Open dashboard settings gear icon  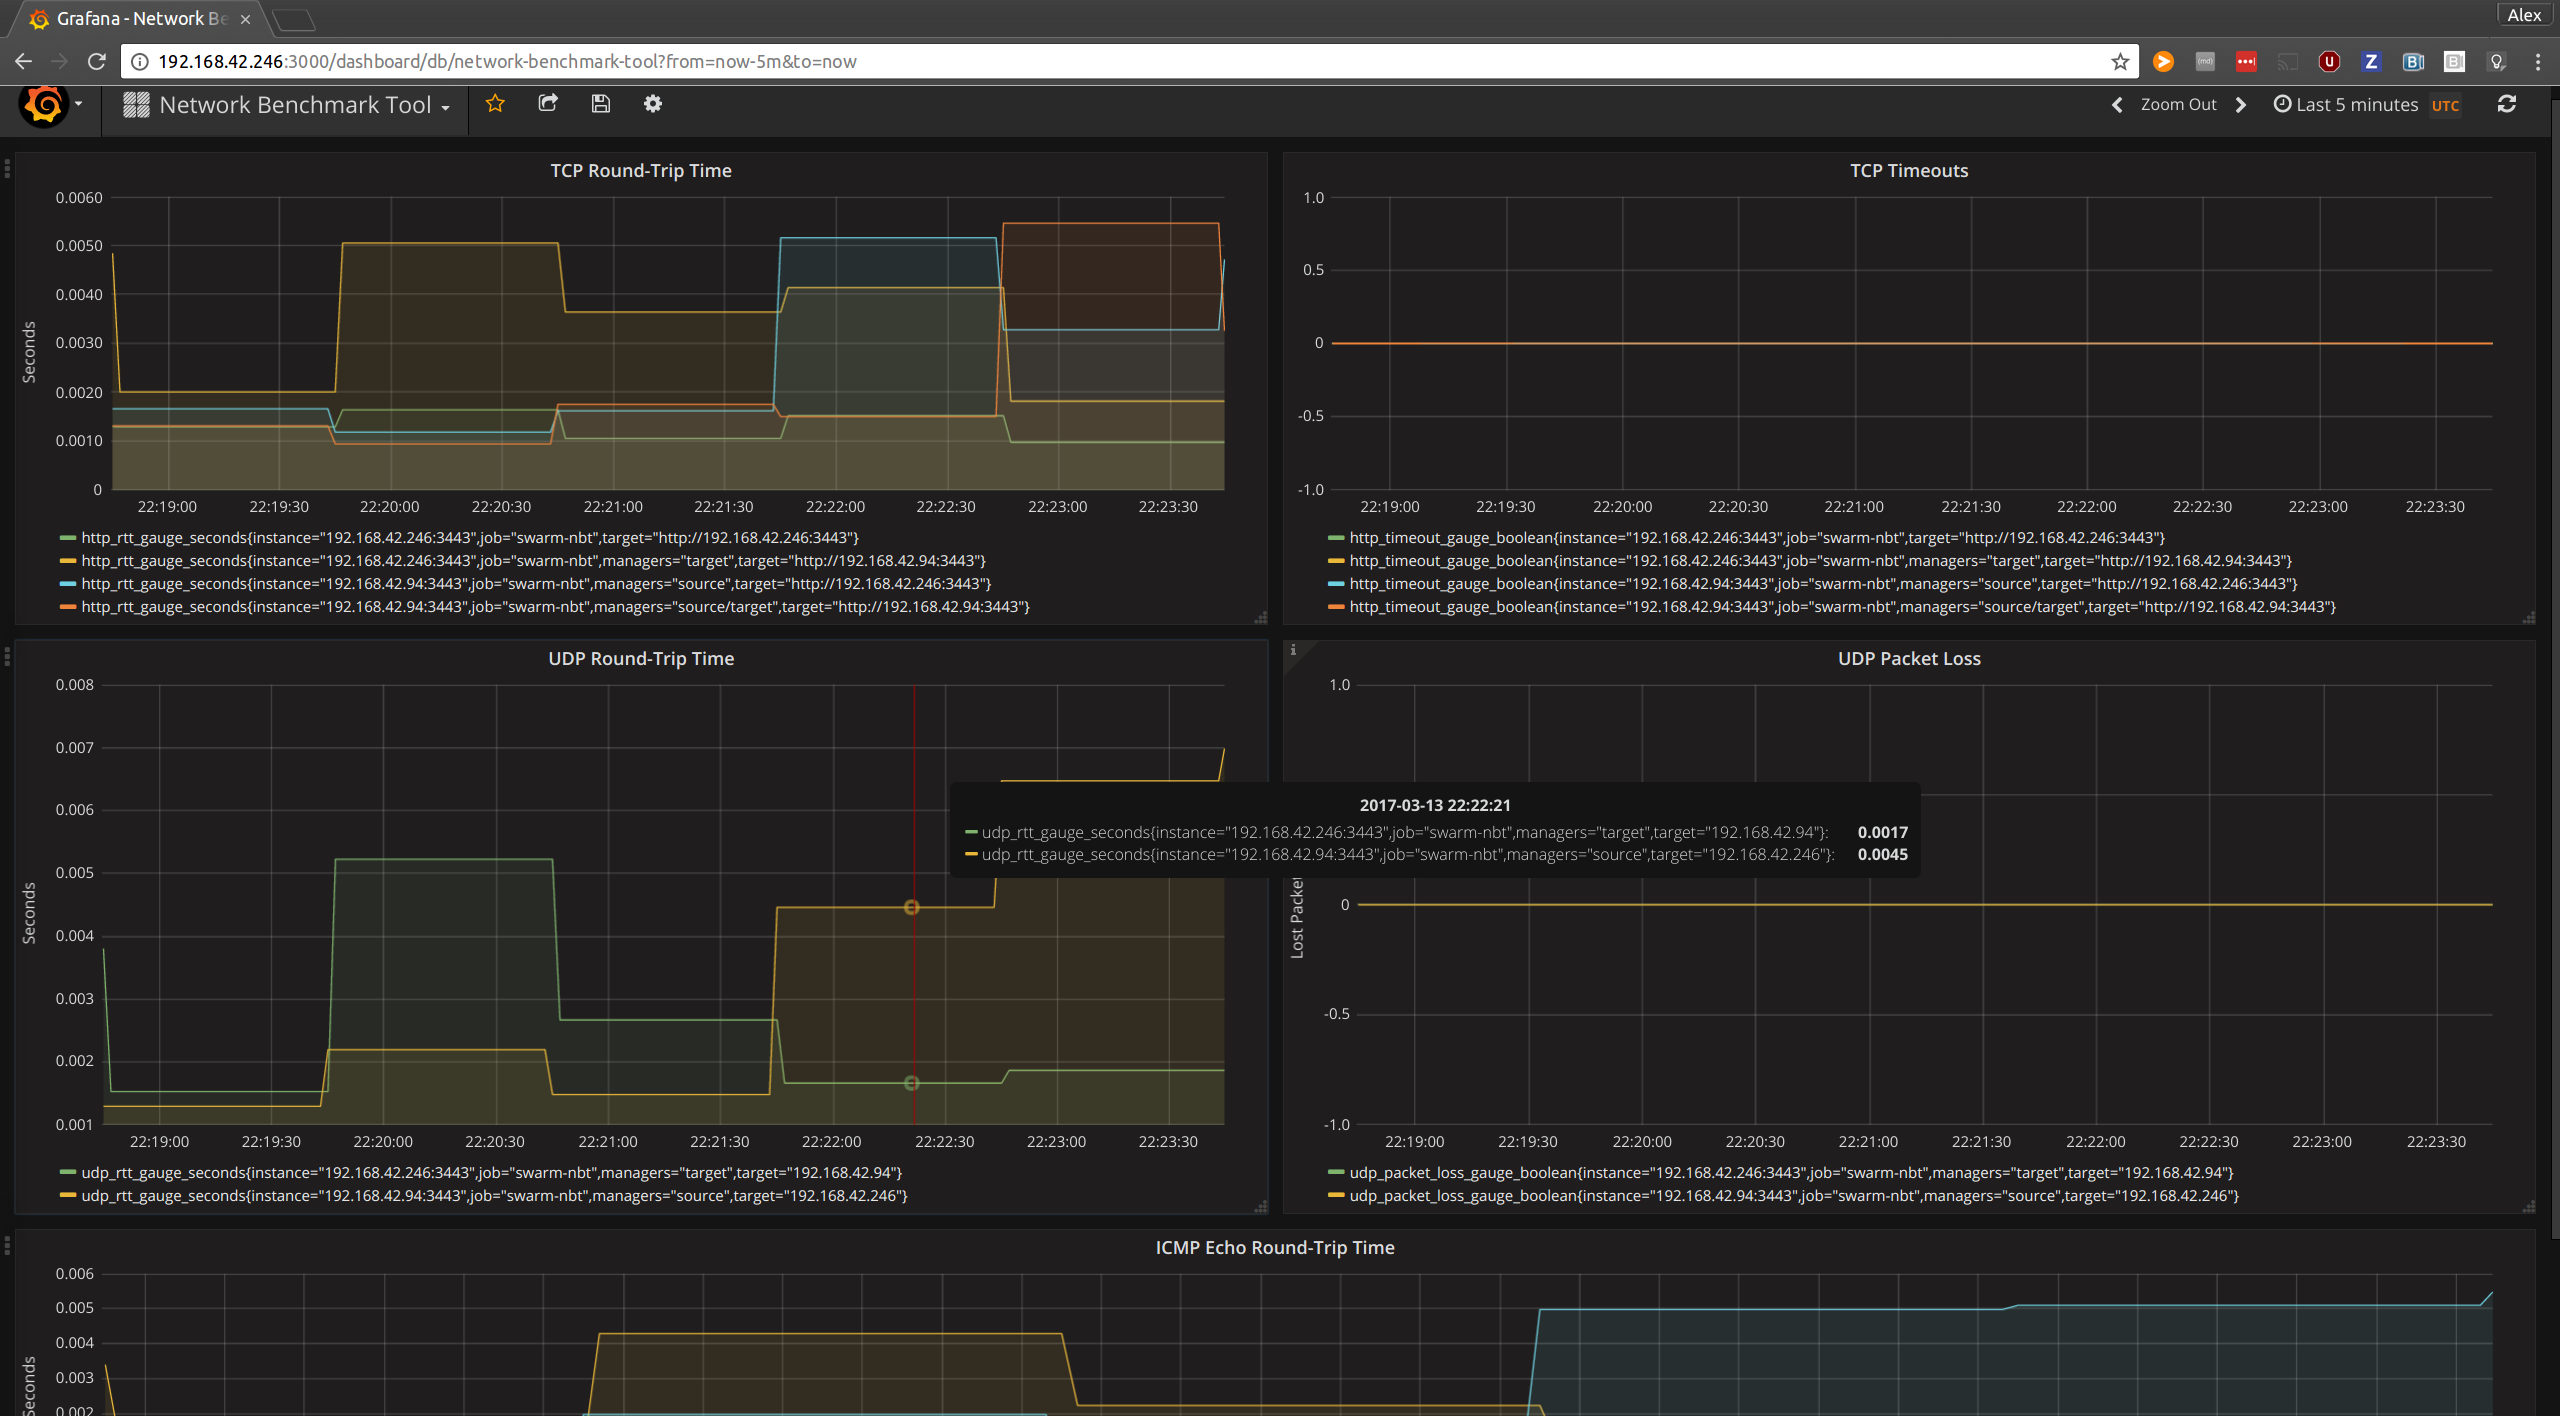(653, 104)
